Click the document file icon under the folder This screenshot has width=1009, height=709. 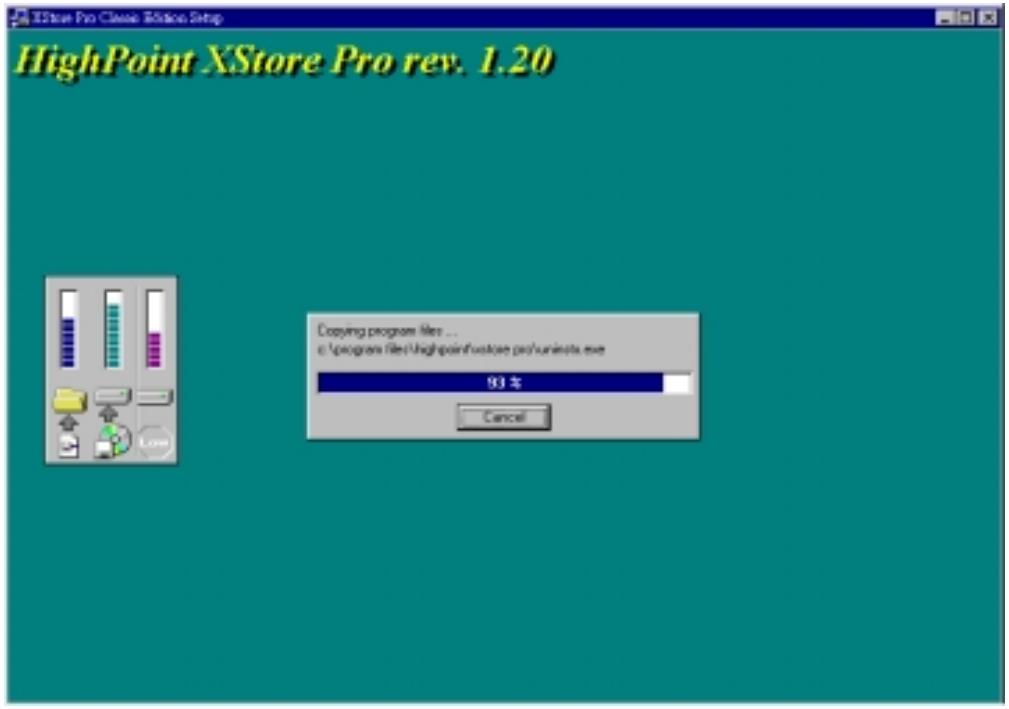[x=68, y=446]
